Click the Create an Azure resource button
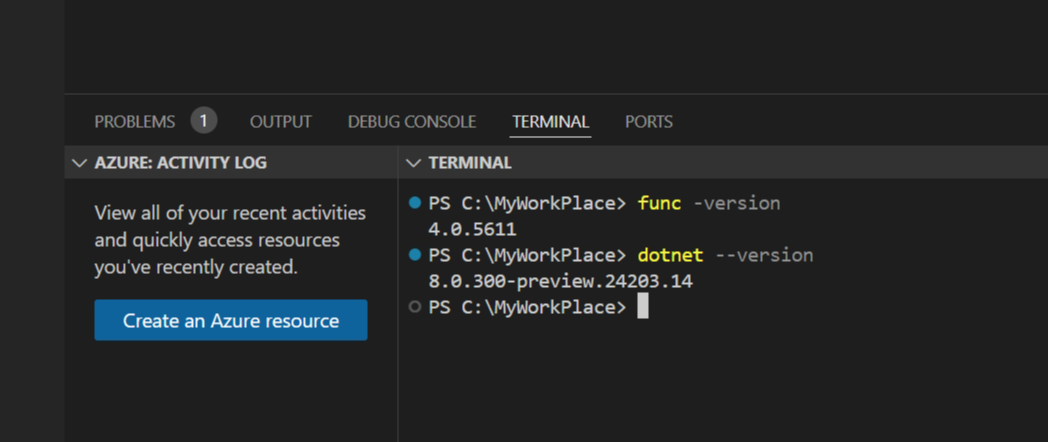The image size is (1048, 442). point(231,320)
